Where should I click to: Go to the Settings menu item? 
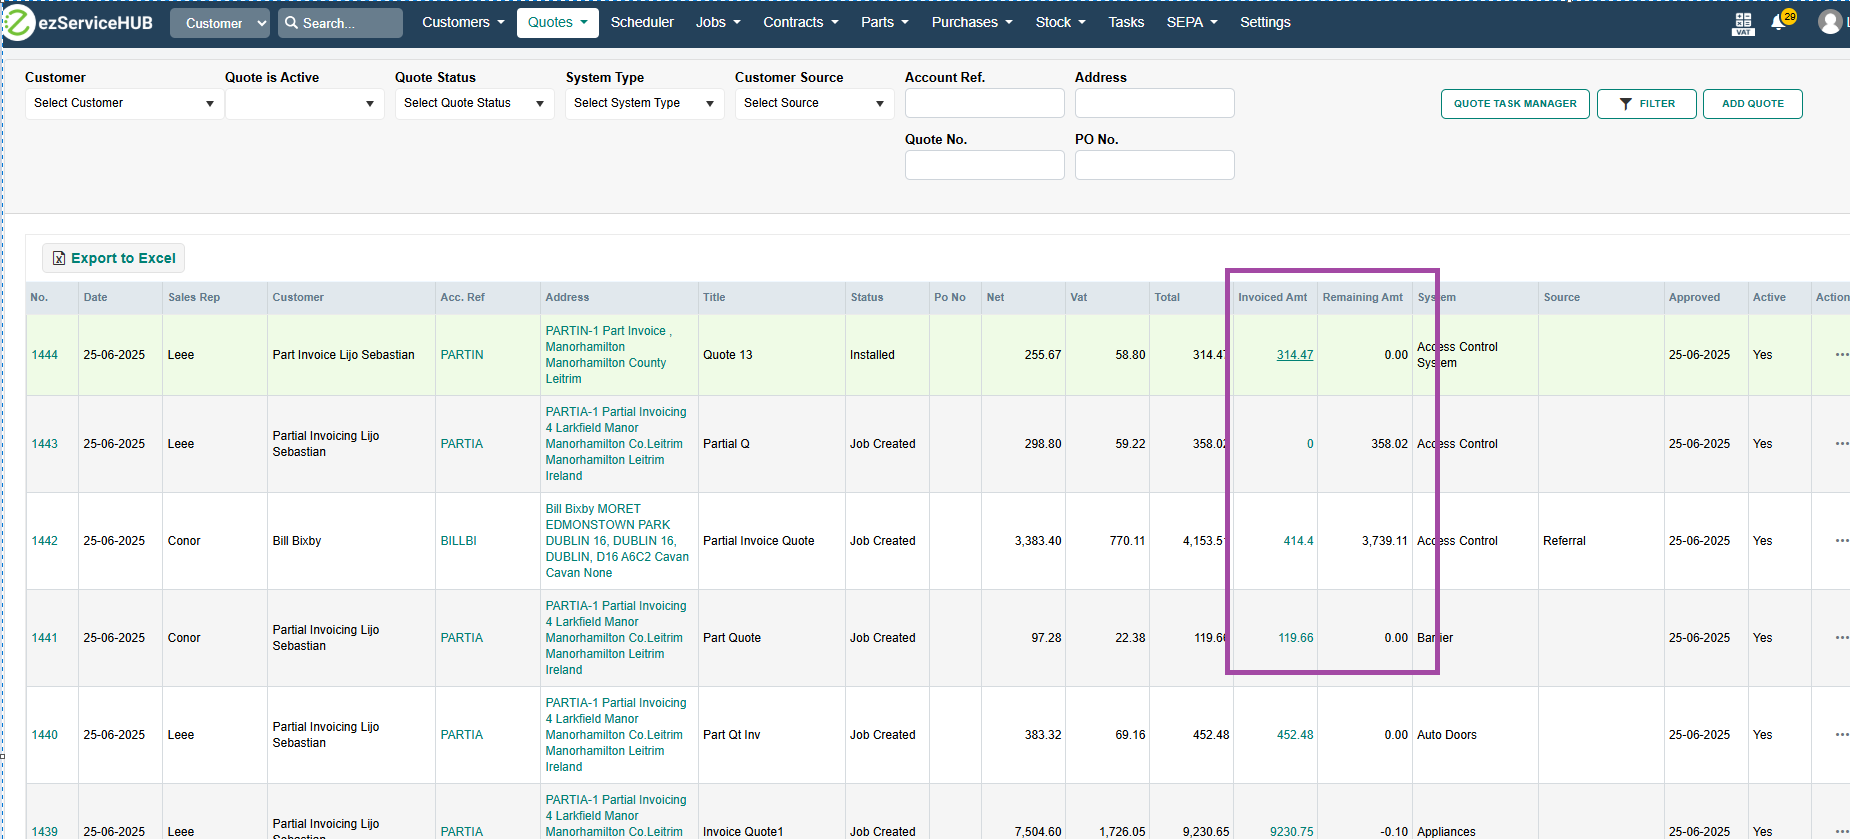tap(1265, 22)
